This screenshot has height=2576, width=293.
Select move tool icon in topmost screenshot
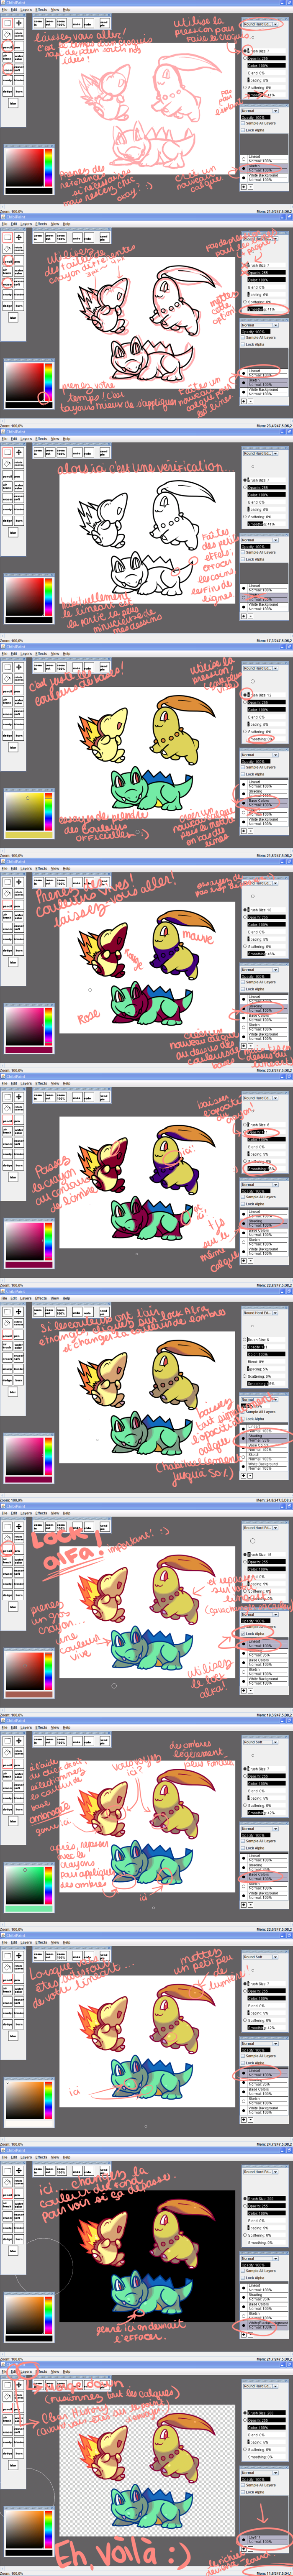click(x=19, y=23)
